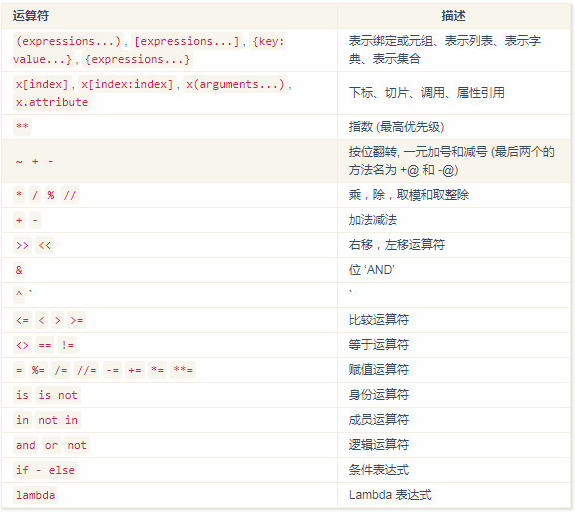Image resolution: width=575 pixels, height=514 pixels.
Task: Click the & bitwise operator
Action: tap(19, 270)
